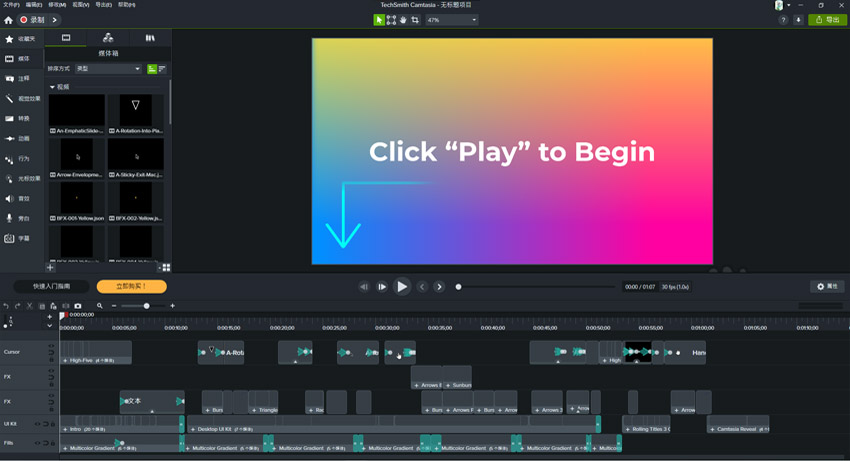The height and width of the screenshot is (461, 850).
Task: Toggle lock on Fills track
Action: (51, 443)
